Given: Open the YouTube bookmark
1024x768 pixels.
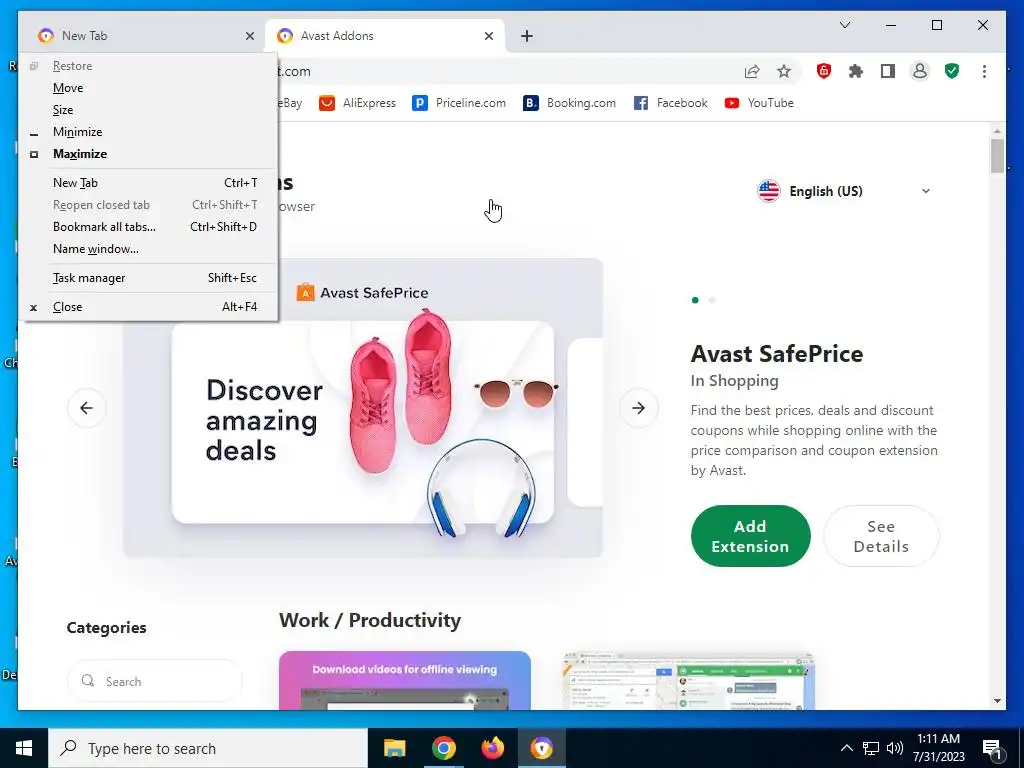Looking at the screenshot, I should pos(759,103).
